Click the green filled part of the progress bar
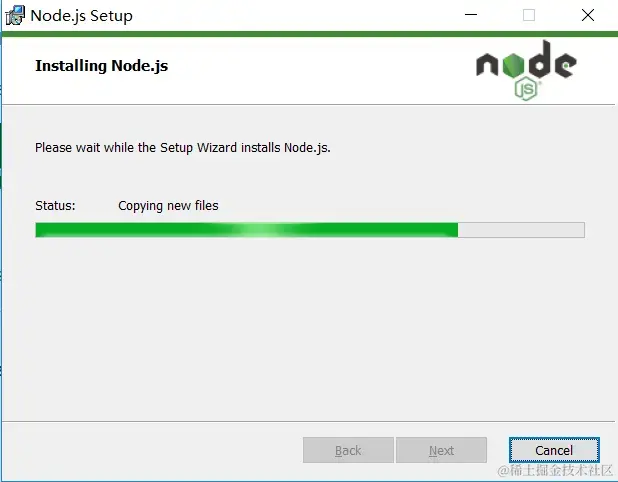Viewport: 618px width, 482px height. click(x=246, y=230)
